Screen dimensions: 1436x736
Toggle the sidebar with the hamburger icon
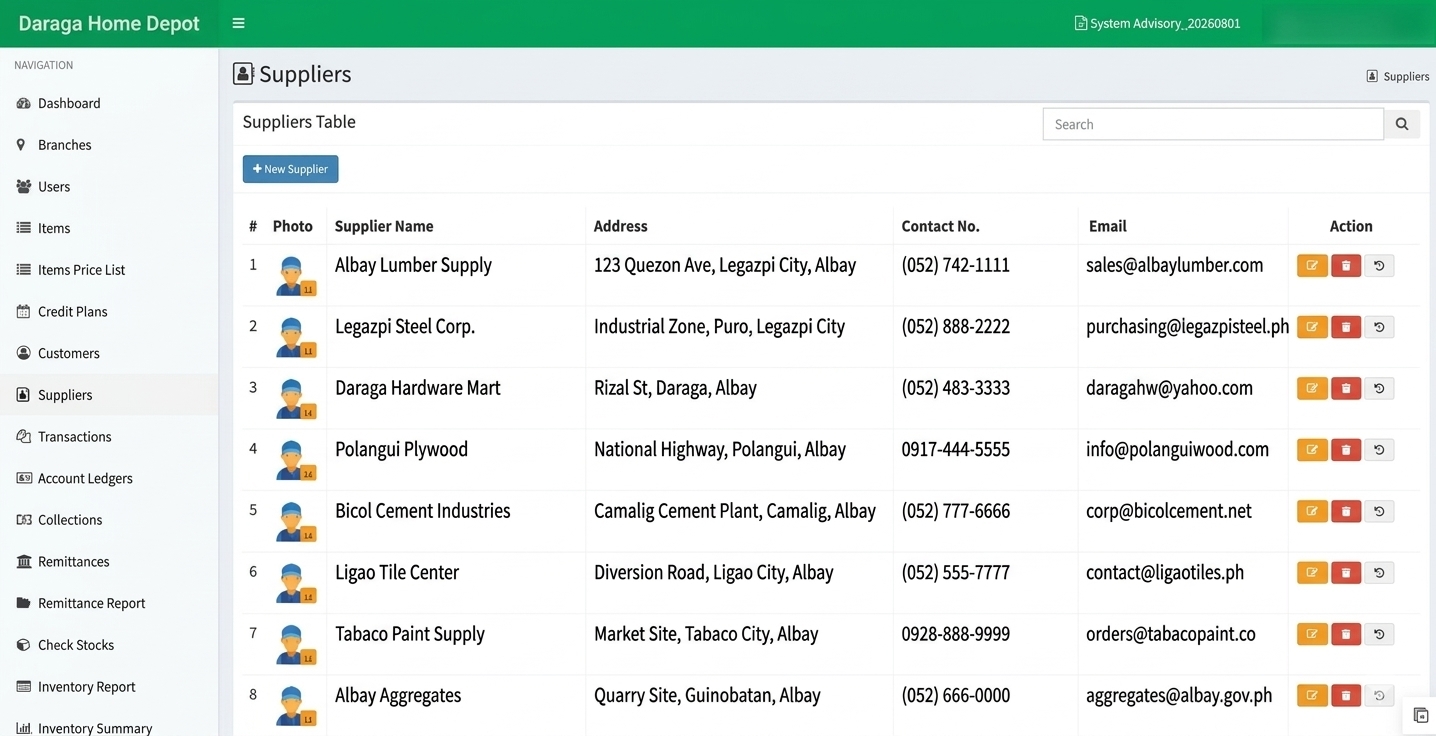[x=238, y=23]
